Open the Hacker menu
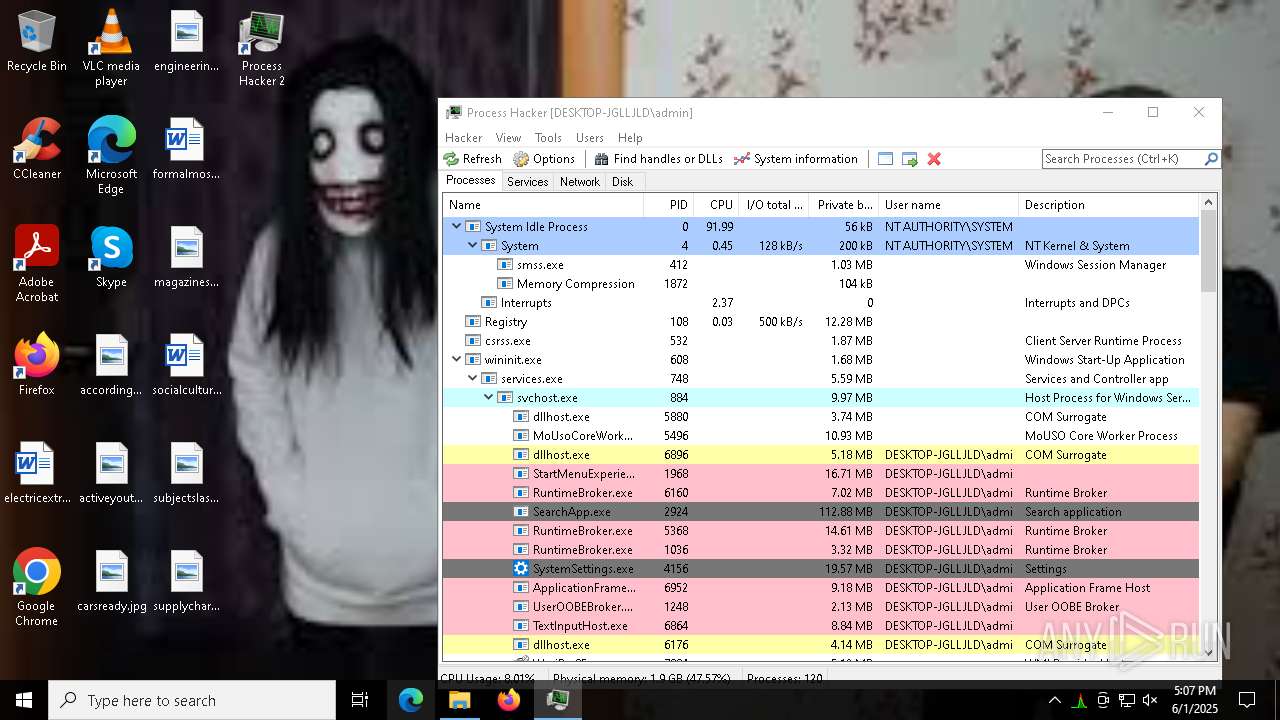 [x=463, y=138]
